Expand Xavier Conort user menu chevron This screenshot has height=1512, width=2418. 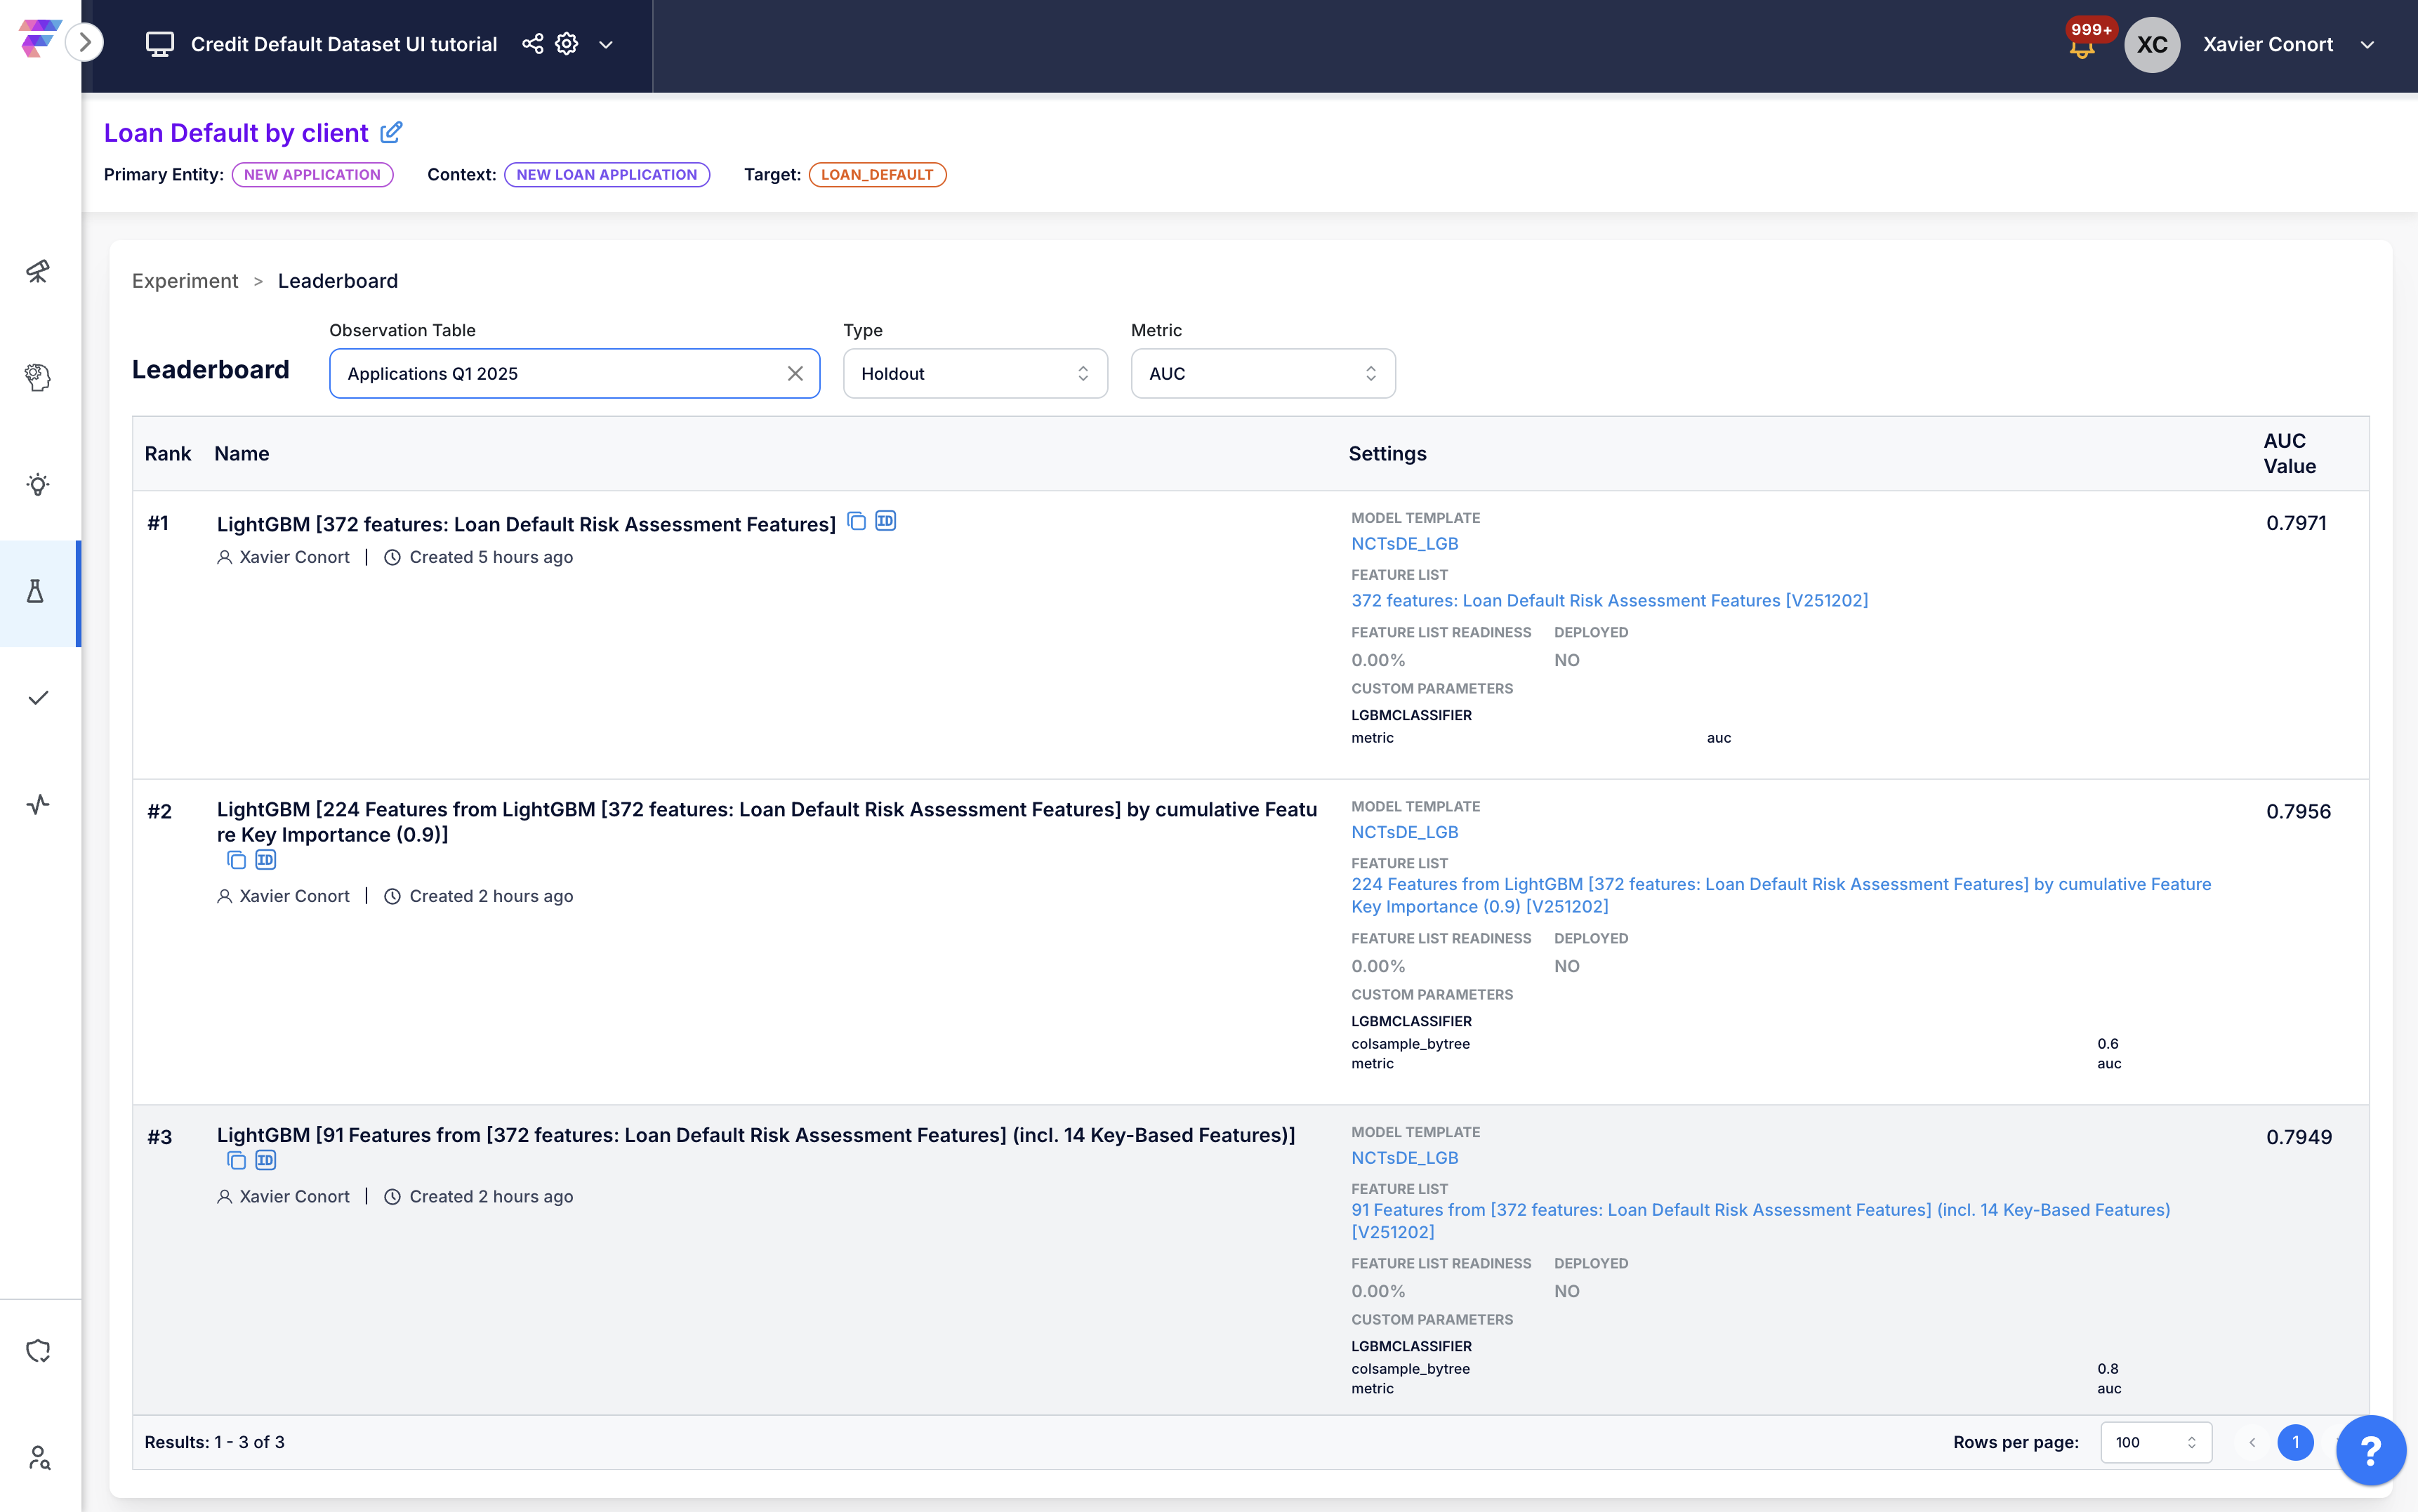click(x=2367, y=45)
